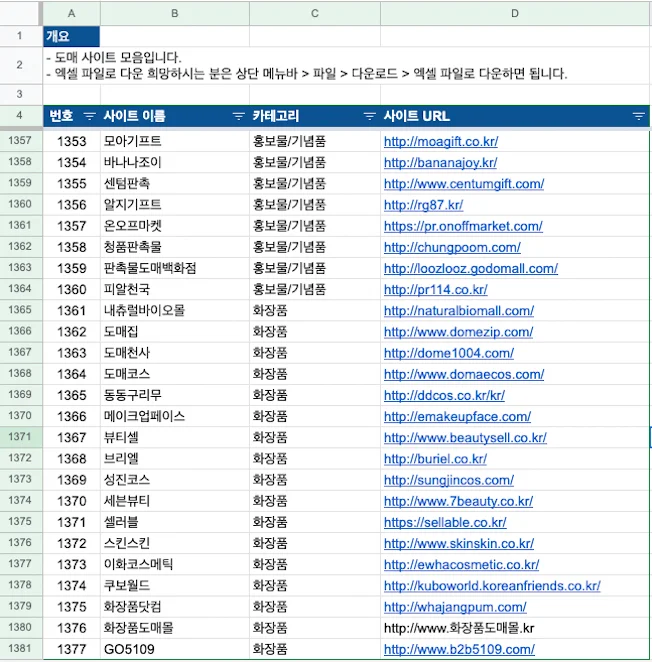Open the www.domaecos.com link

[x=464, y=374]
